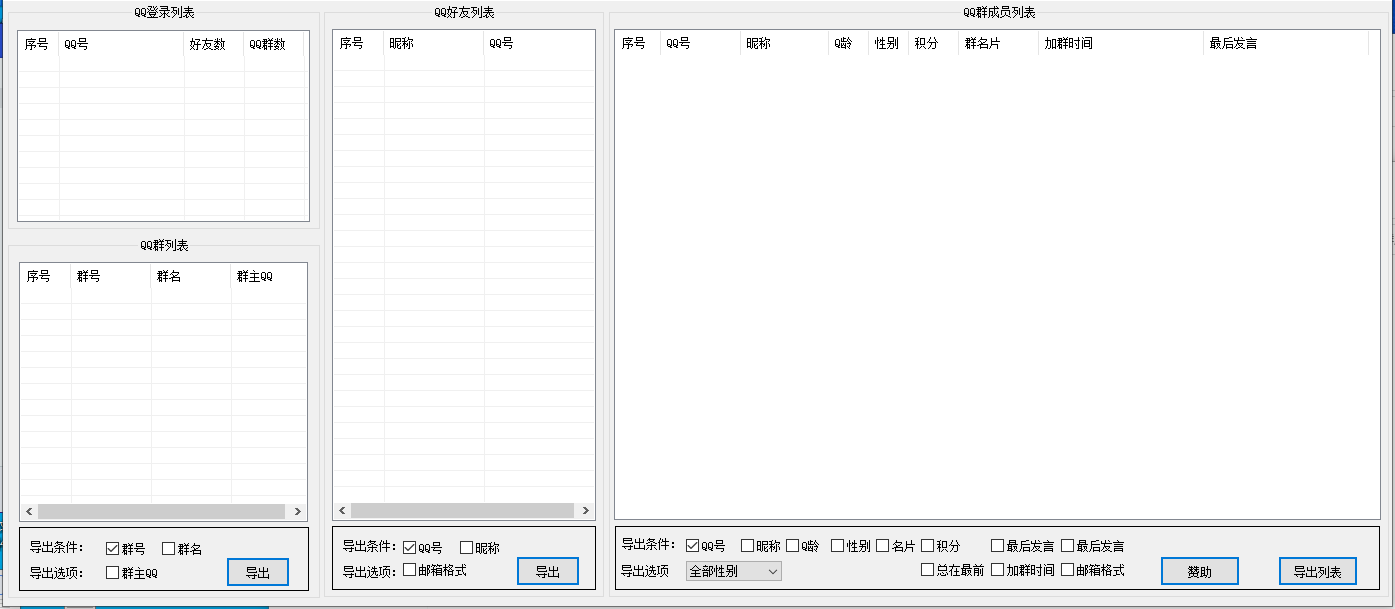Click 昵称 column header in QQ群成员列表
Image resolution: width=1395 pixels, height=609 pixels.
(x=784, y=43)
